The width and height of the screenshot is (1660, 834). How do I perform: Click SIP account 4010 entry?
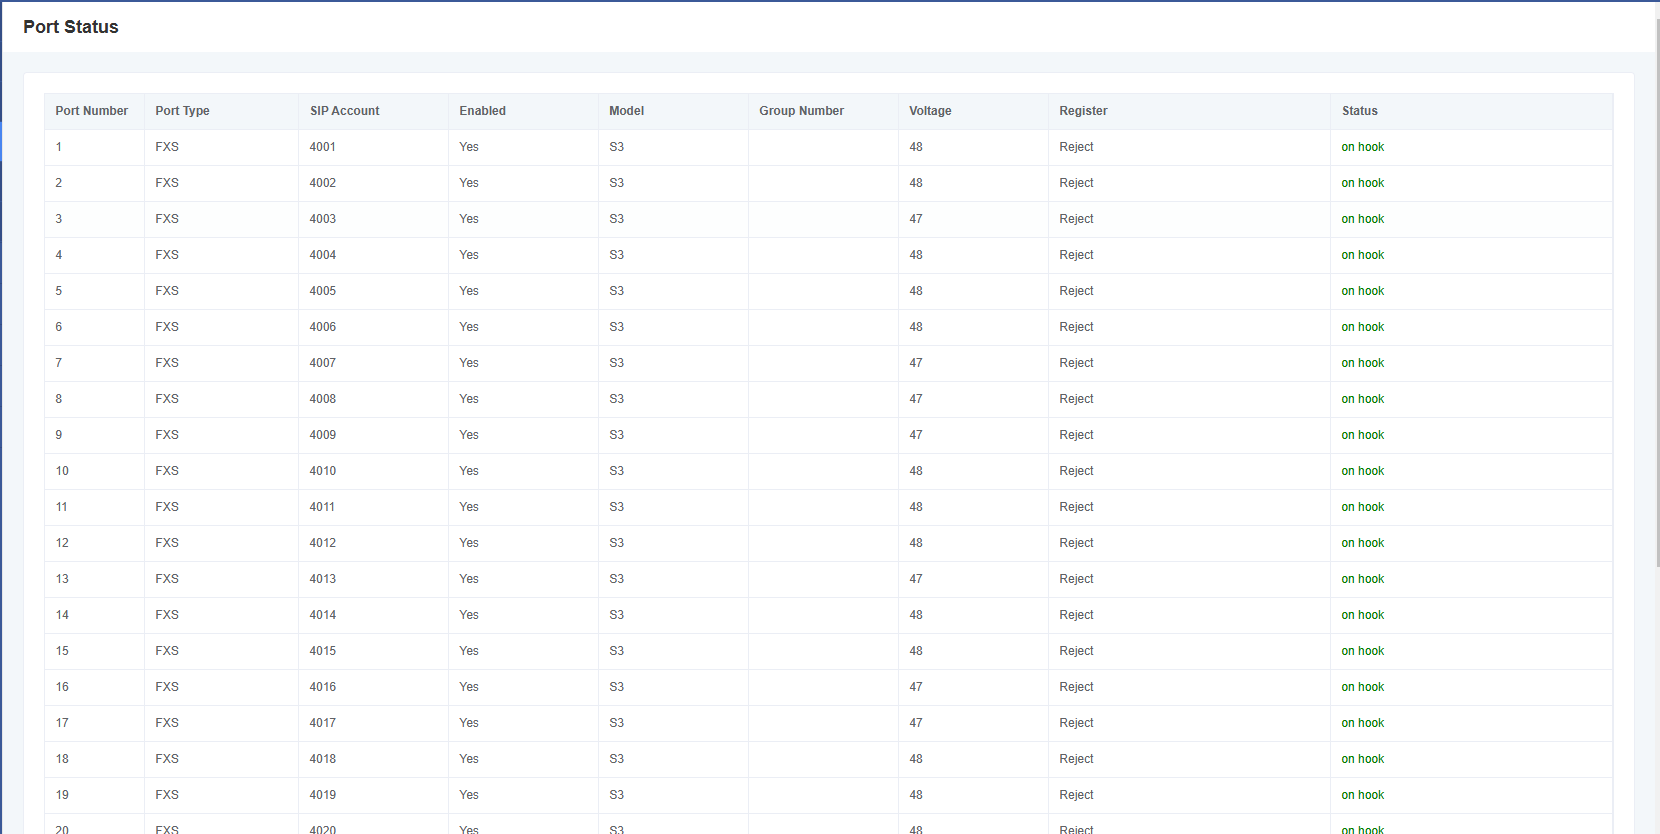pos(322,471)
